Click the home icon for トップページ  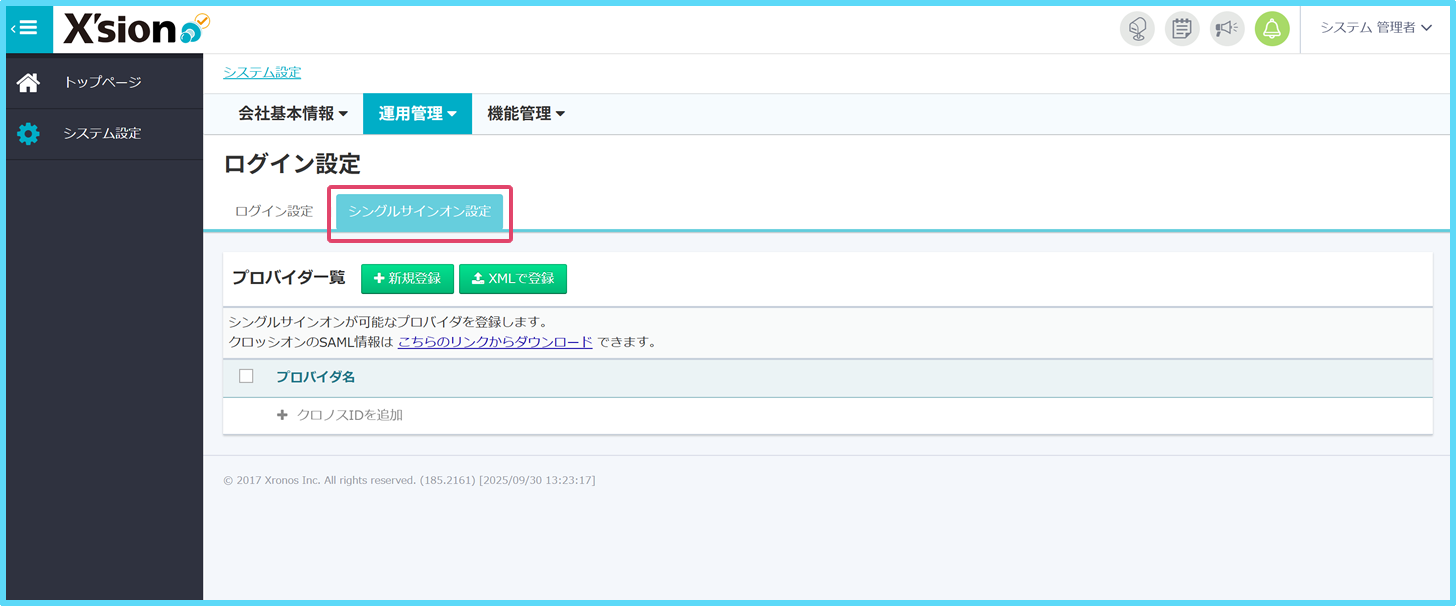[28, 83]
